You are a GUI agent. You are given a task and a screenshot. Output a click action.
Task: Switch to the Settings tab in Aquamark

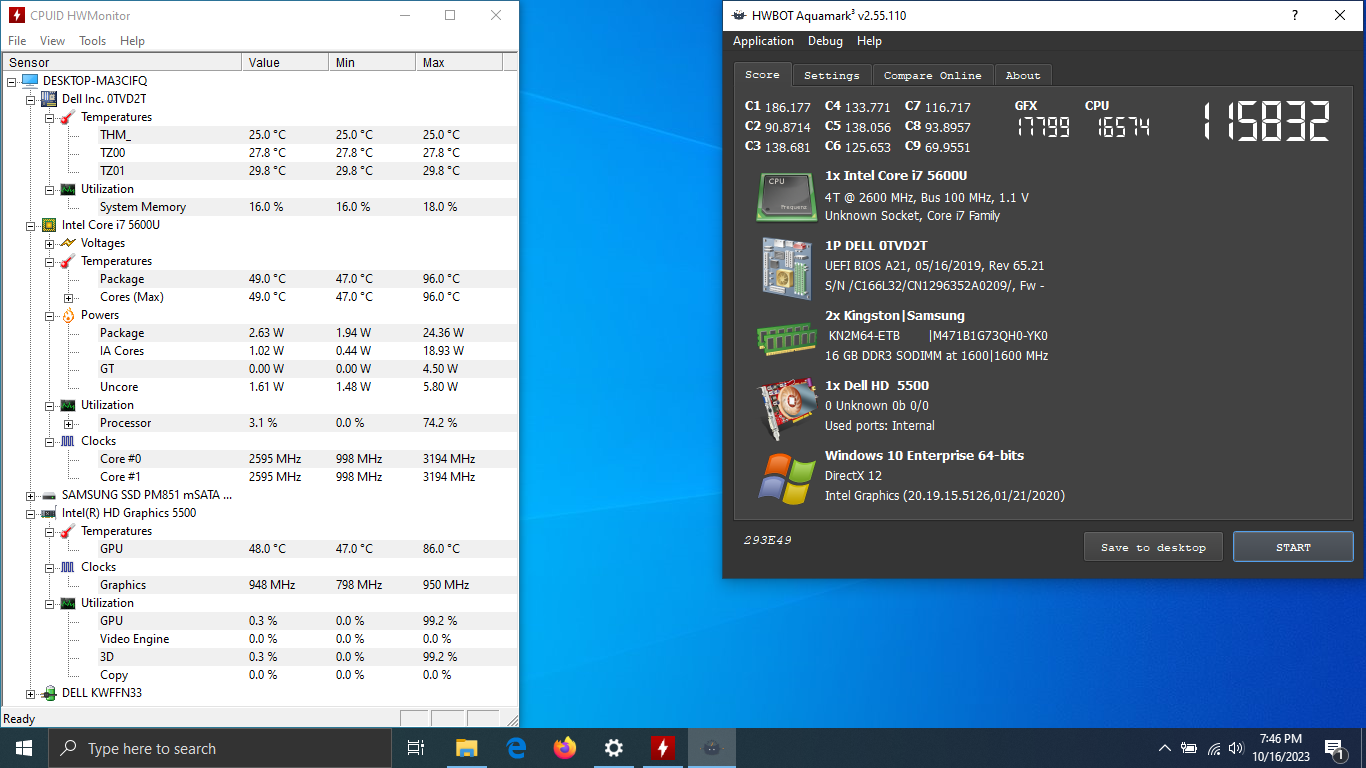831,75
